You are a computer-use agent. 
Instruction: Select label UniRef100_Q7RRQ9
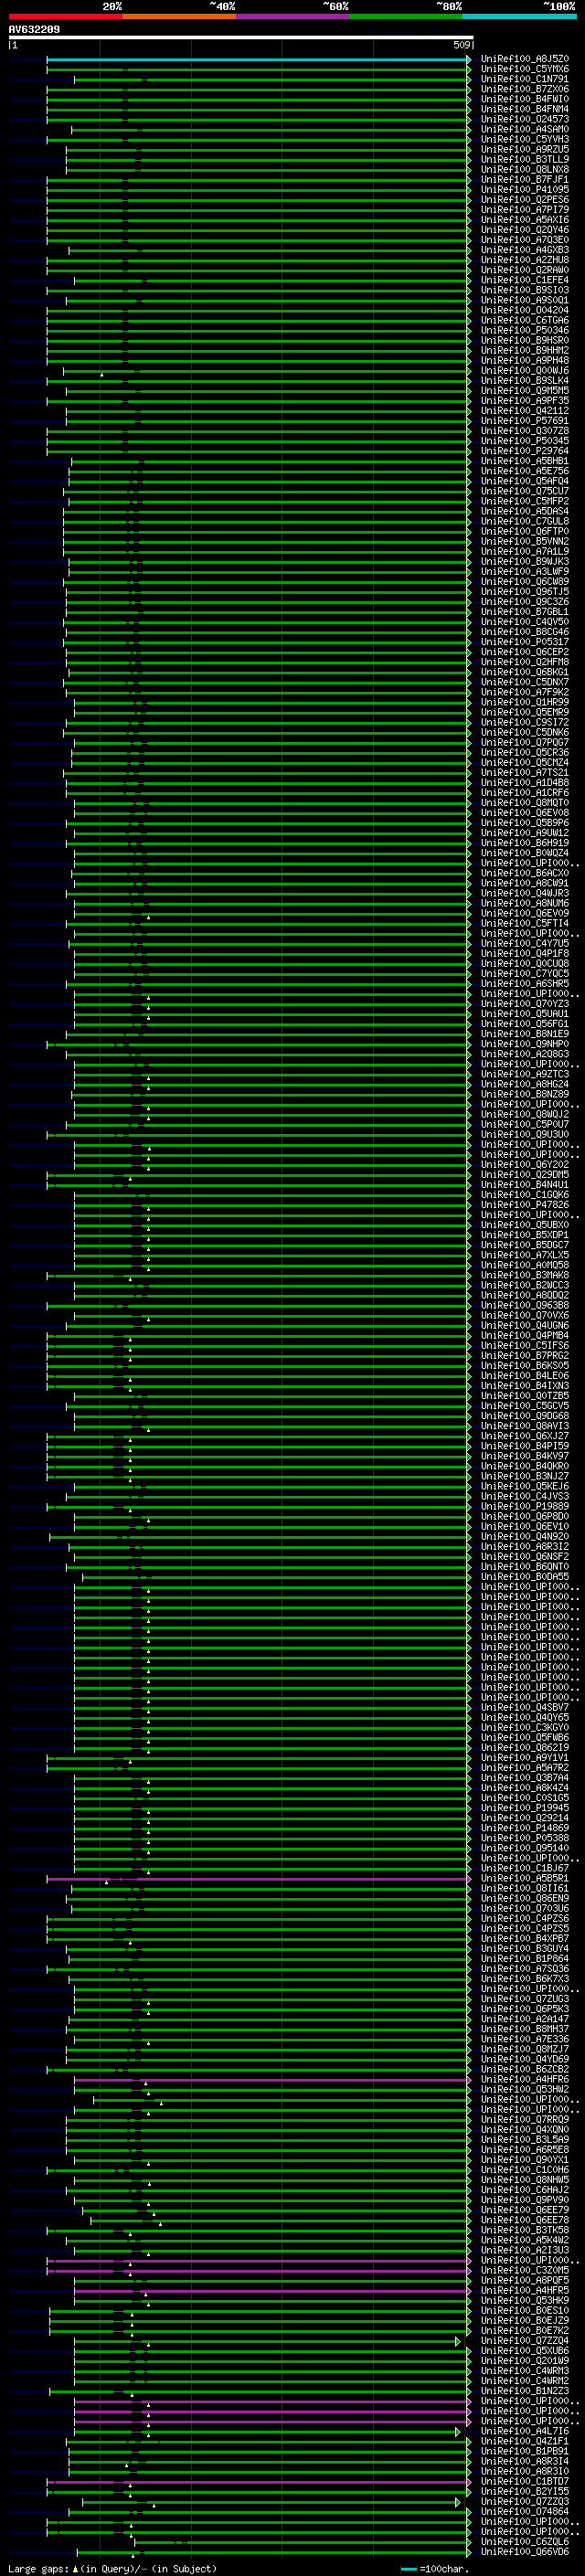[x=525, y=2119]
